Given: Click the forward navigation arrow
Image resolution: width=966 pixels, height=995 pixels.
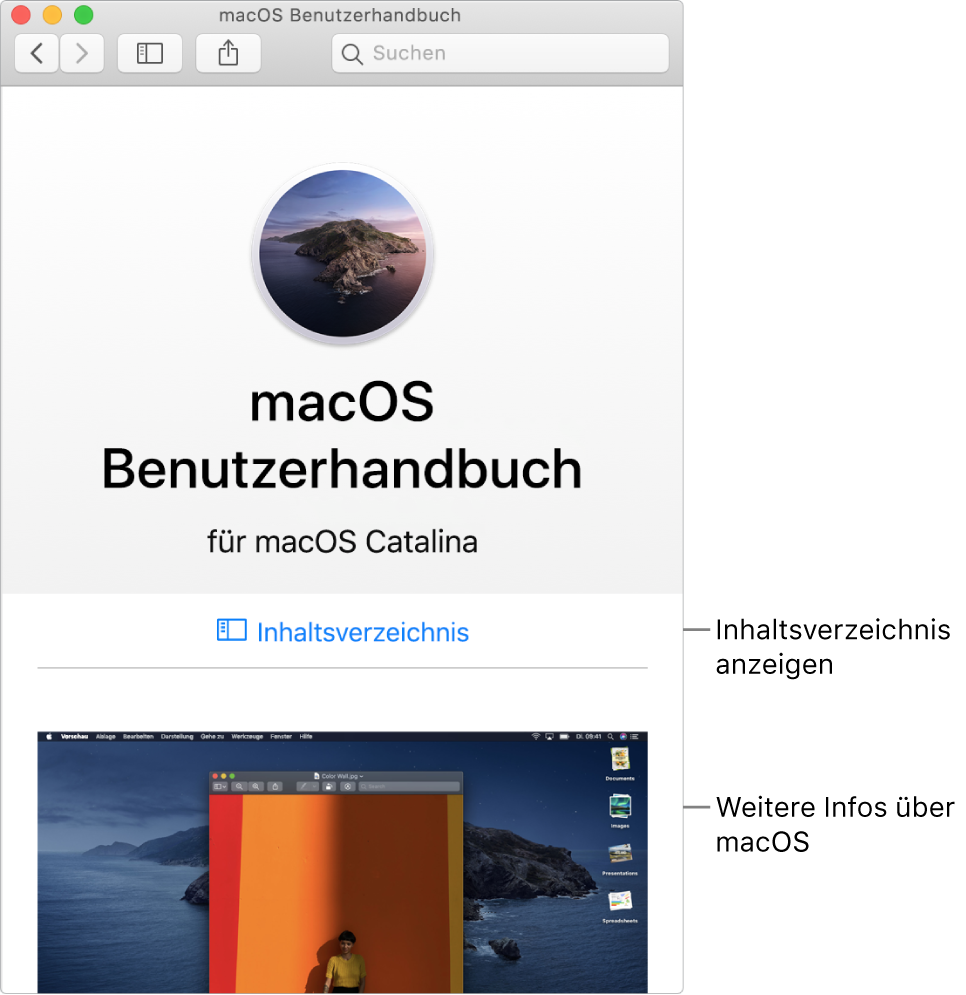Looking at the screenshot, I should coord(82,54).
